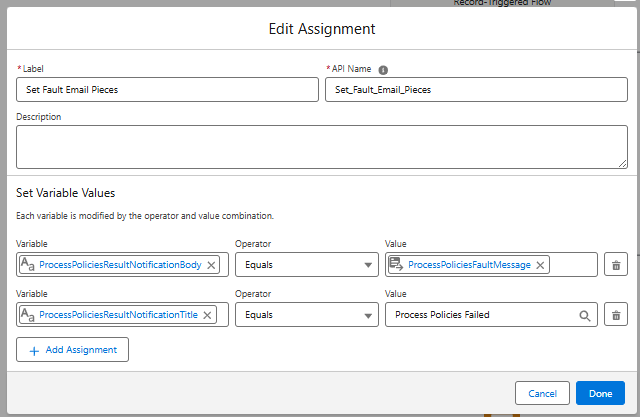Screen dimensions: 640x417
Task: Click the API Name info icon
Action: tap(383, 69)
